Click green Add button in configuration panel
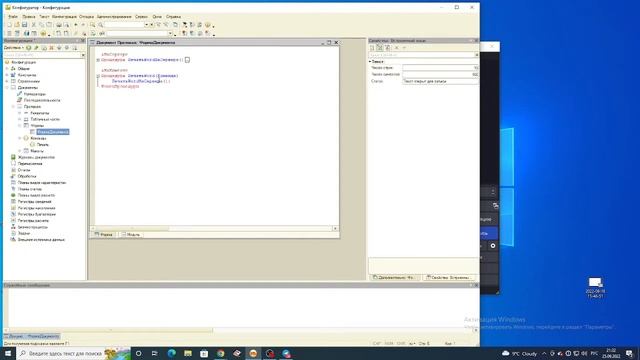640x360 pixels. tap(29, 48)
